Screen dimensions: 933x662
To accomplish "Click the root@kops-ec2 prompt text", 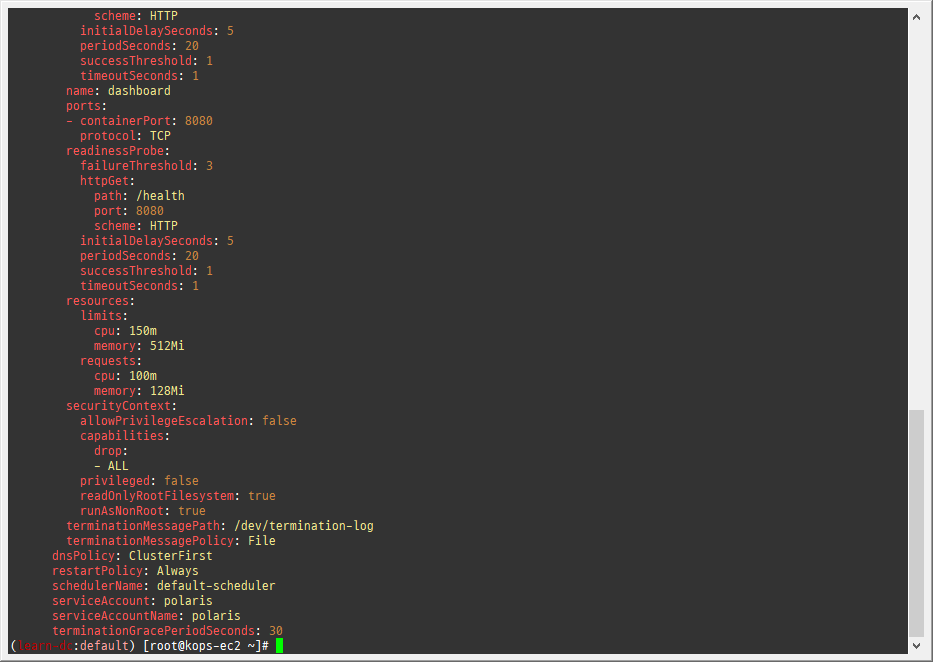I will point(197,645).
